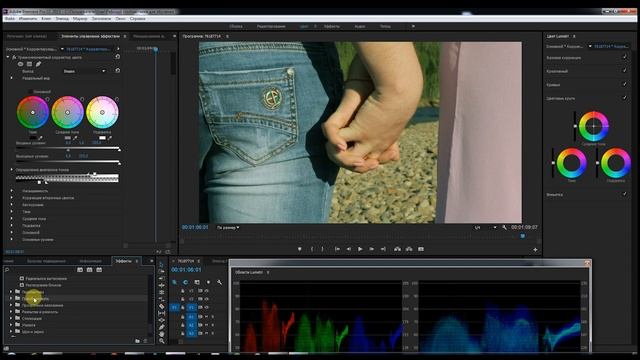Click the Lift button in program monitor
Image resolution: width=640 pixels, height=360 pixels.
coord(397,249)
